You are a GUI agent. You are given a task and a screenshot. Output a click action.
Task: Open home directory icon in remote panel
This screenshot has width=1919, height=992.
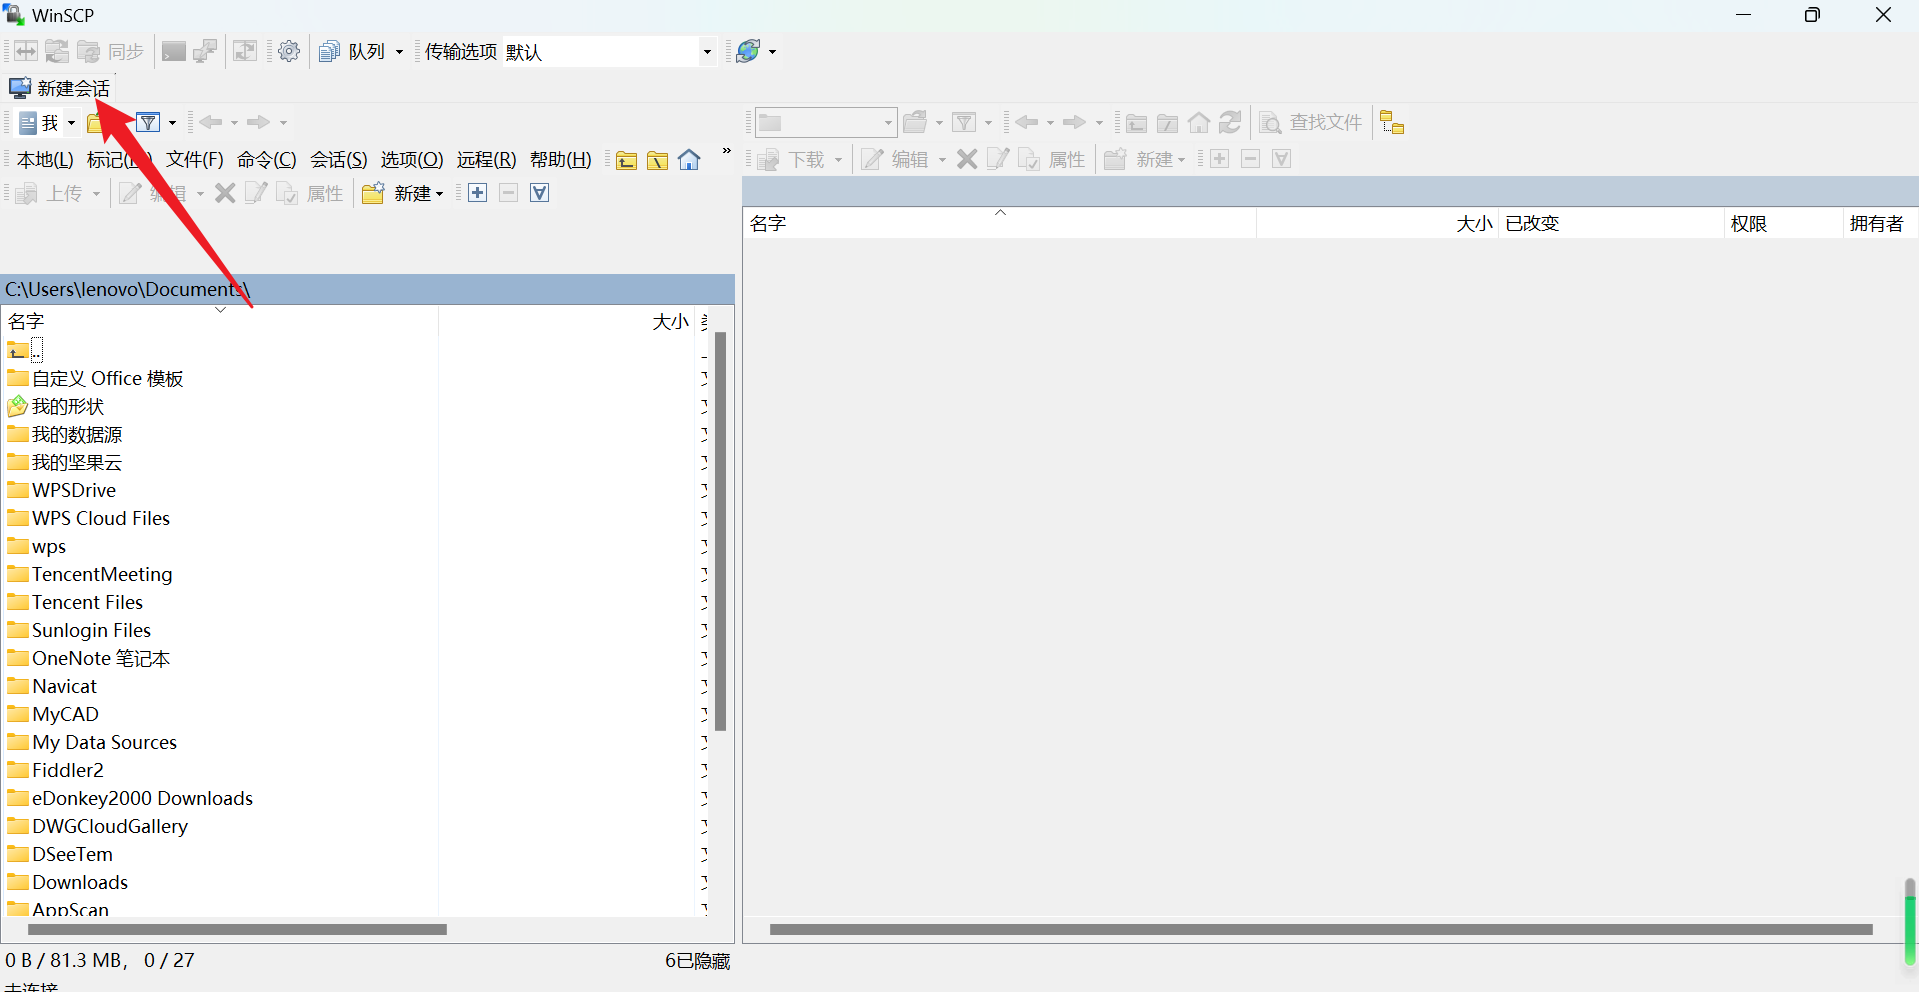tap(1199, 122)
